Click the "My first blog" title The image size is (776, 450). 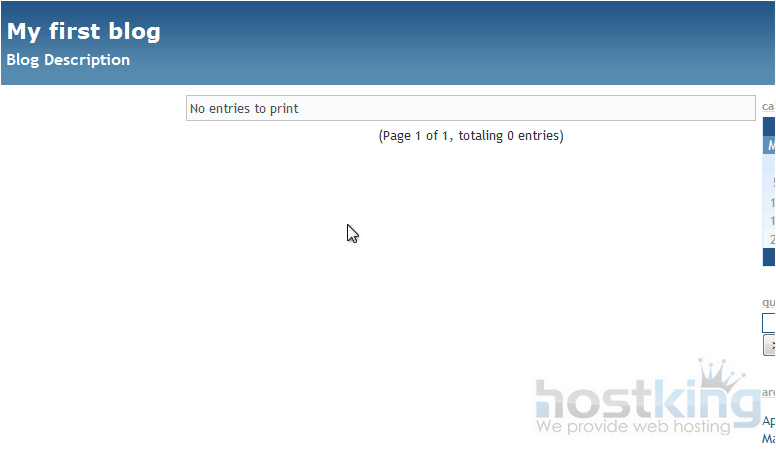click(83, 31)
